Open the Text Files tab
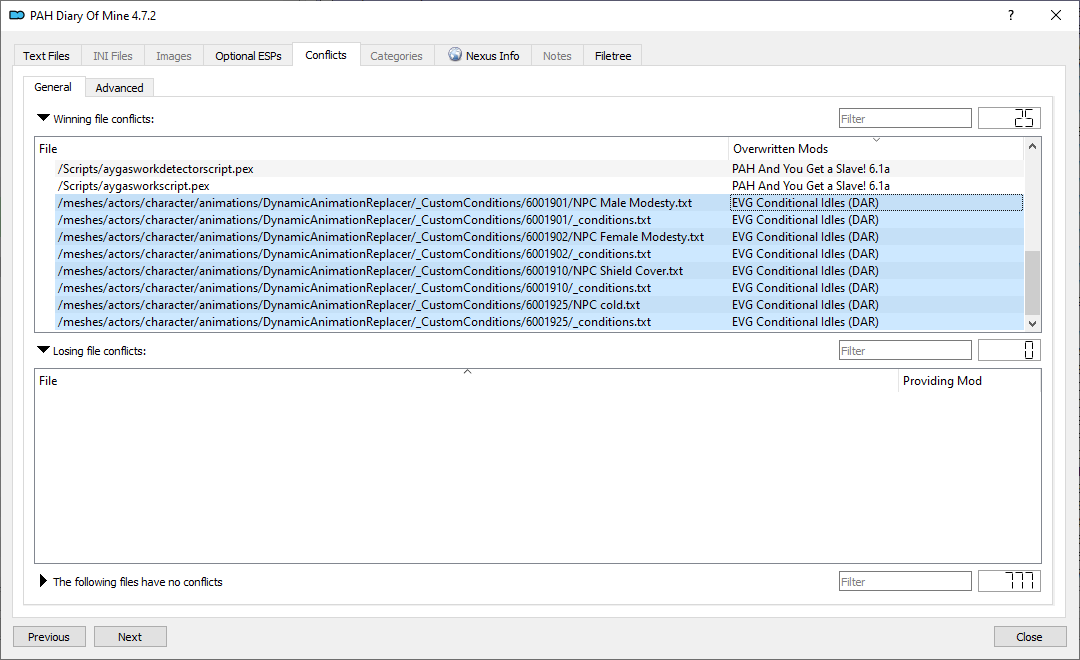The height and width of the screenshot is (660, 1080). pyautogui.click(x=47, y=56)
